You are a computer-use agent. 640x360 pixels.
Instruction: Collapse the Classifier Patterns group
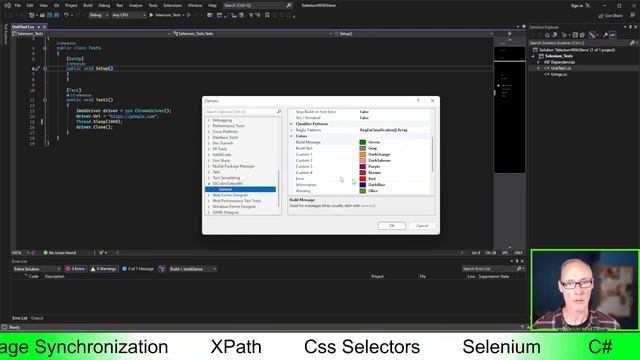[291, 124]
